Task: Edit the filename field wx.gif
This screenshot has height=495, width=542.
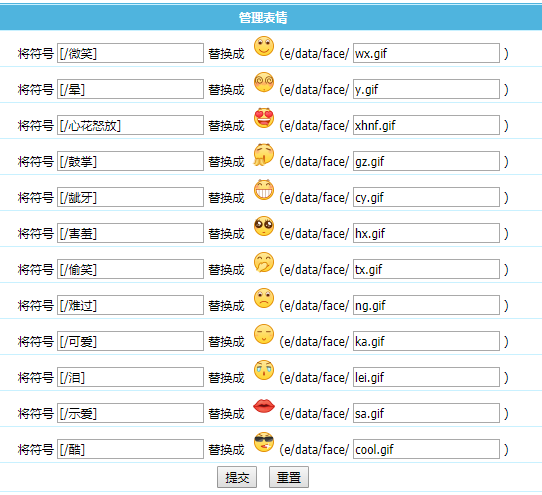Action: coord(426,53)
